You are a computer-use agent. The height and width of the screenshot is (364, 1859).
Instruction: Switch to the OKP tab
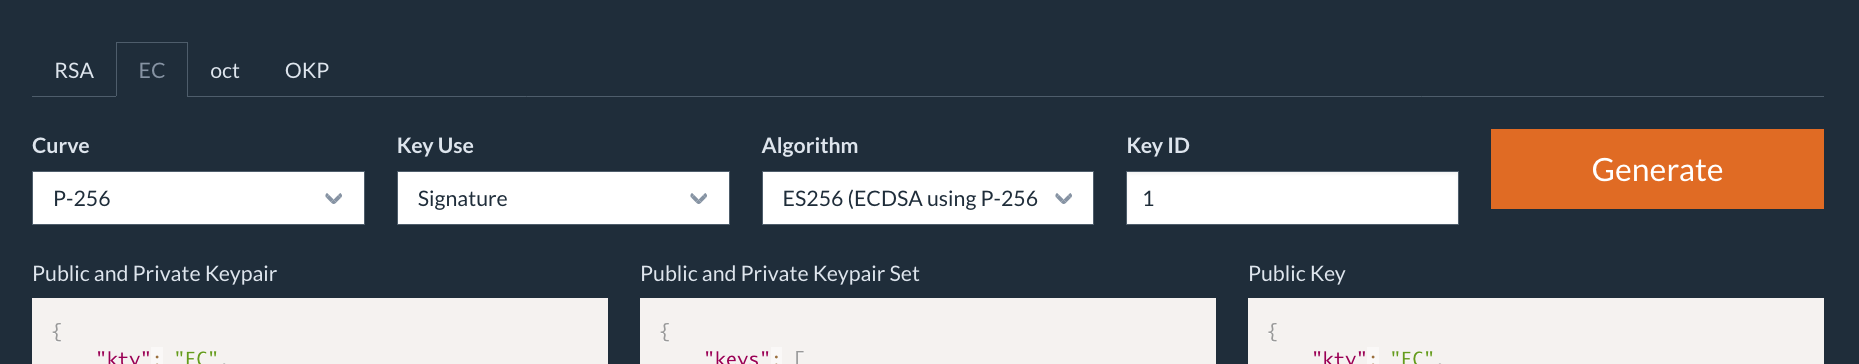pos(307,70)
